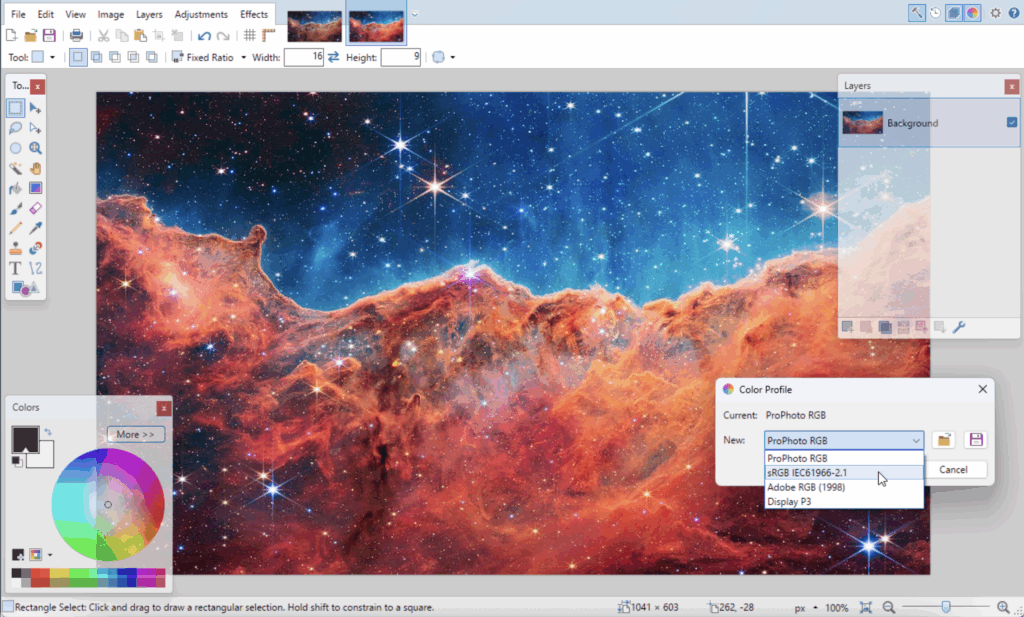Viewport: 1024px width, 617px height.
Task: Open the Effects menu
Action: coord(254,15)
